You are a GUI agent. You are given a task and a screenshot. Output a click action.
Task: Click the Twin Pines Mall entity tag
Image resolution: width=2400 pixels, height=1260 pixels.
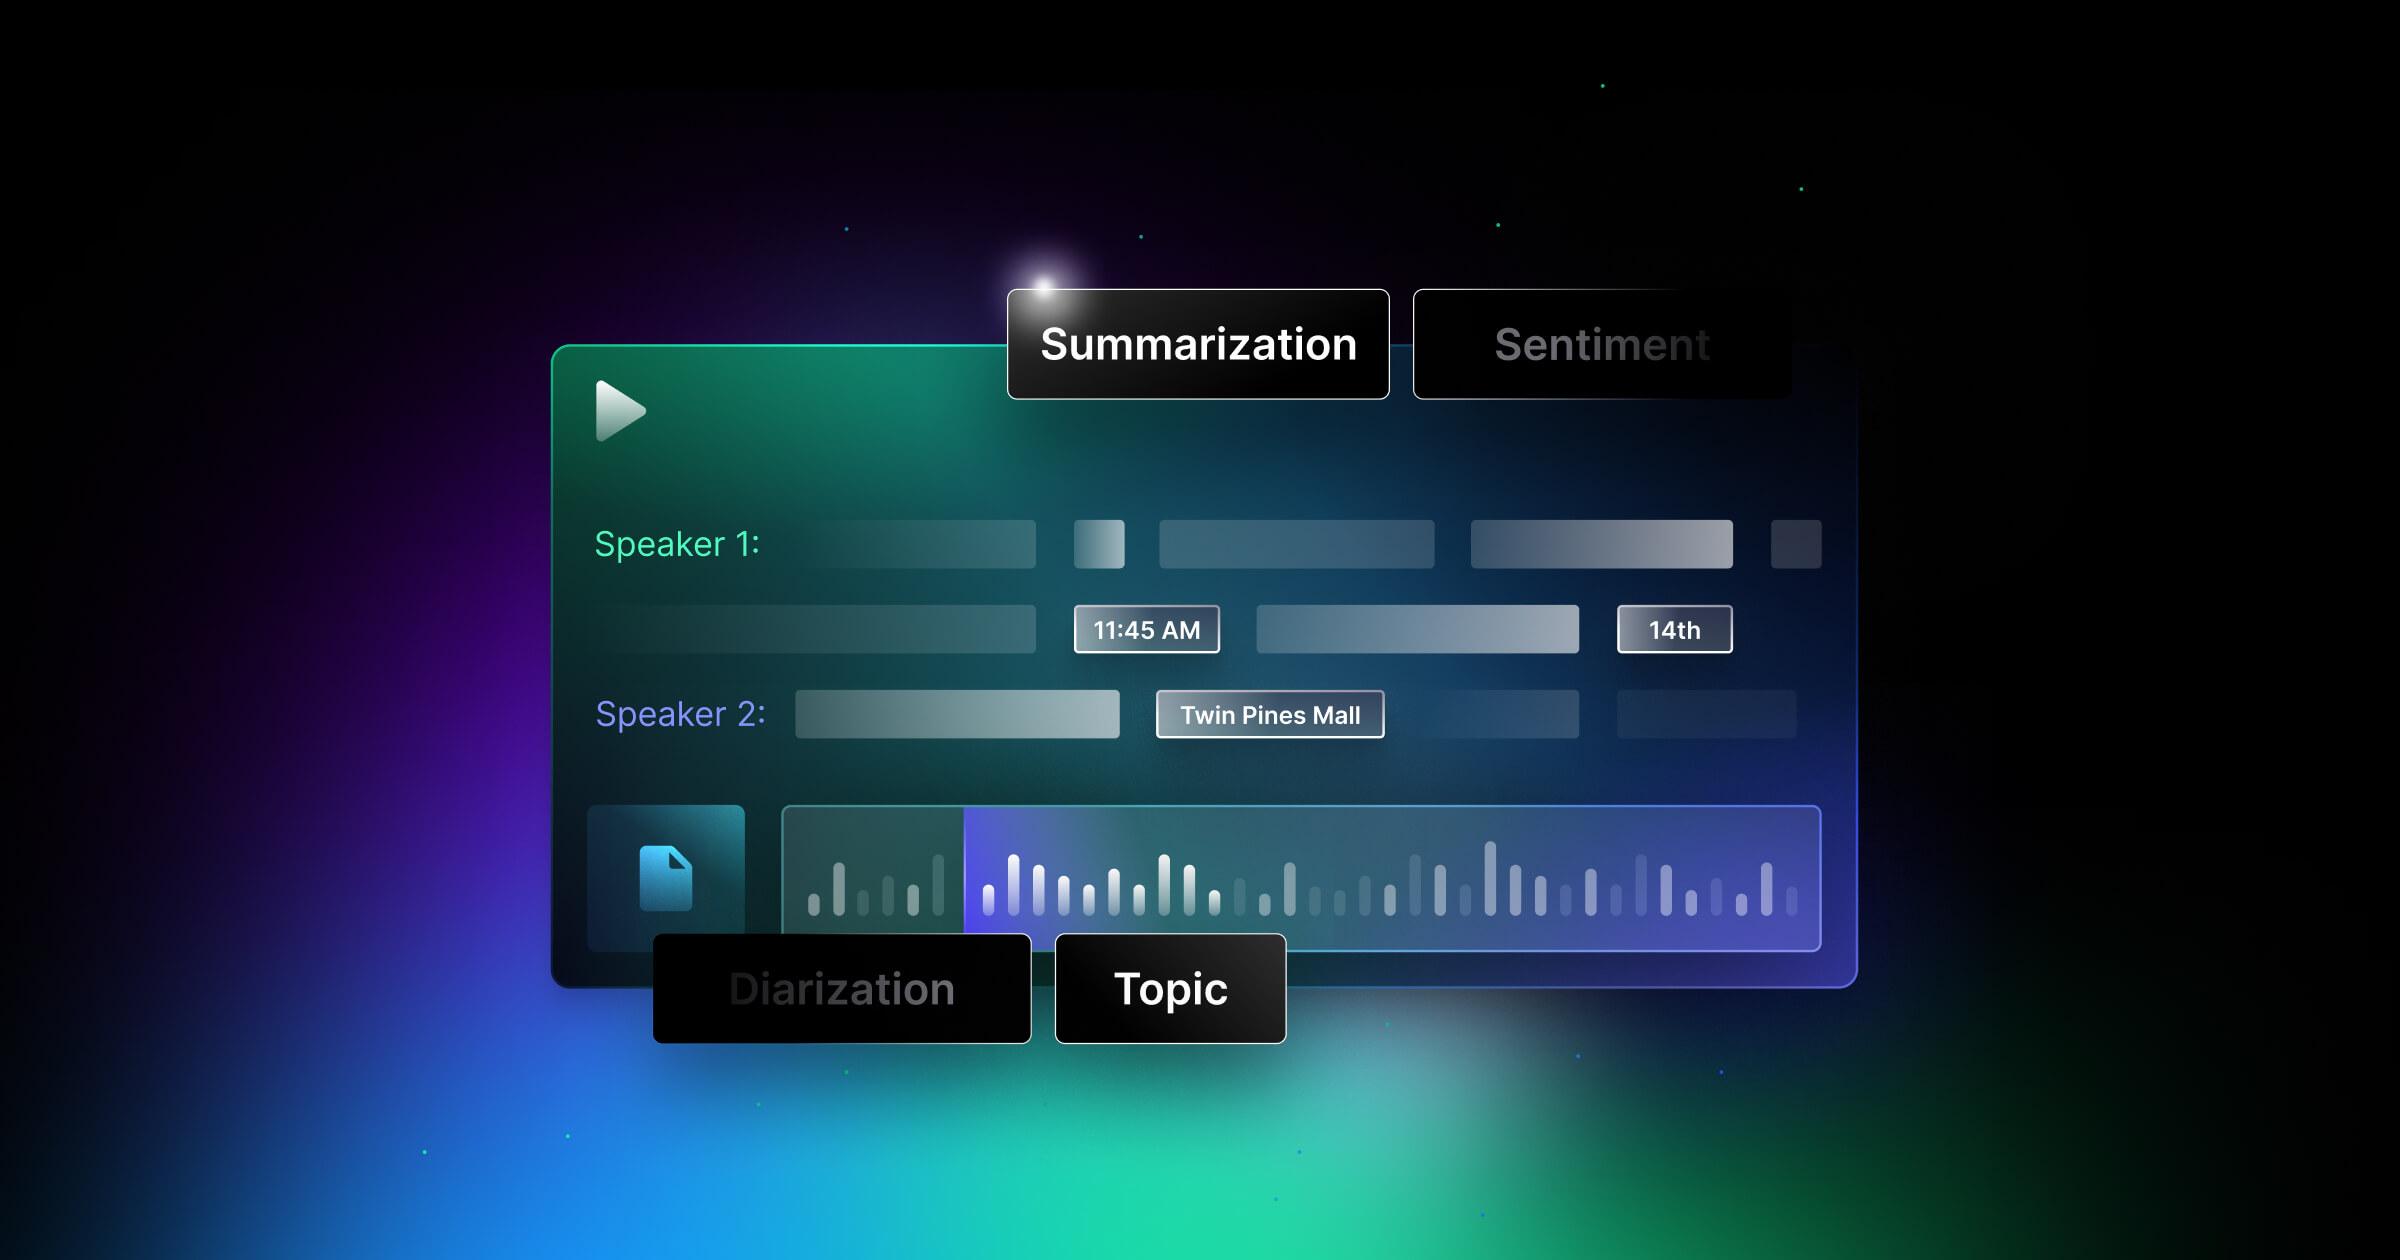tap(1270, 716)
